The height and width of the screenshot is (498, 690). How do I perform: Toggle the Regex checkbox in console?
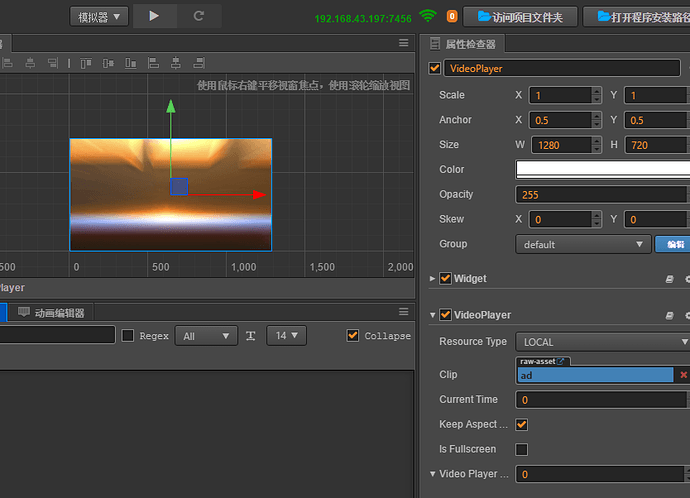pos(128,336)
